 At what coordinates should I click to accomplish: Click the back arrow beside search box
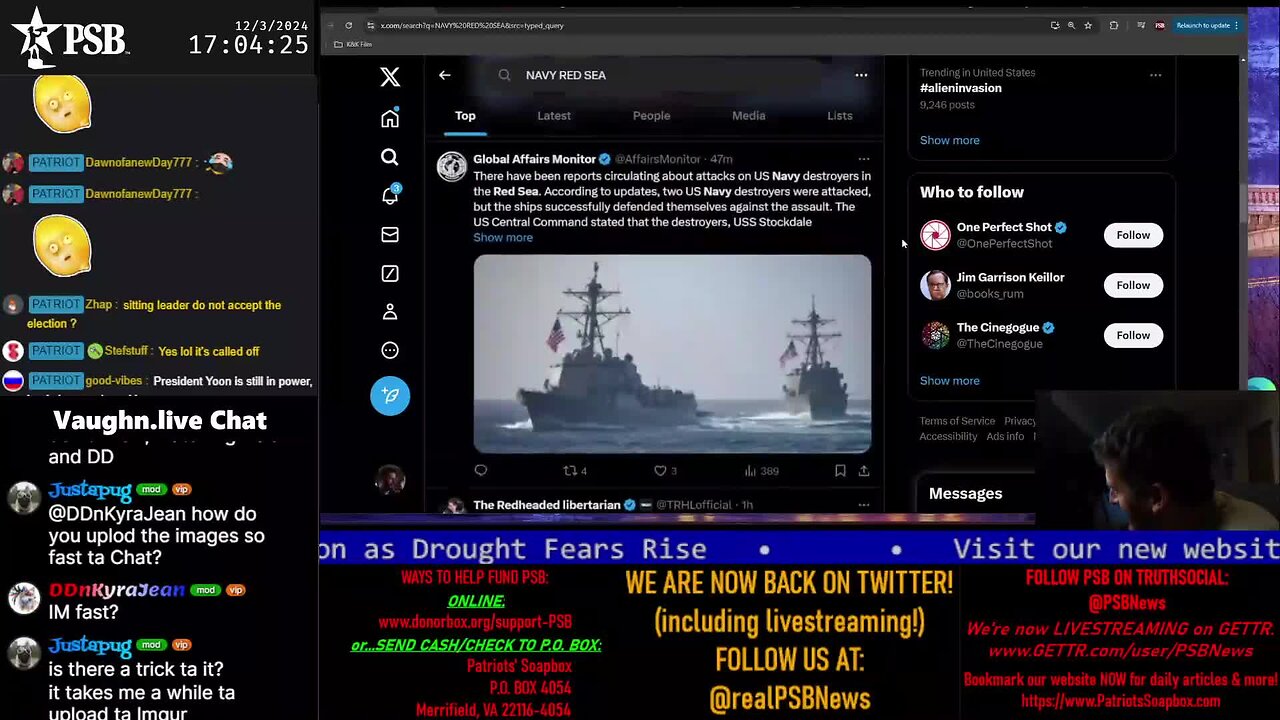click(445, 75)
